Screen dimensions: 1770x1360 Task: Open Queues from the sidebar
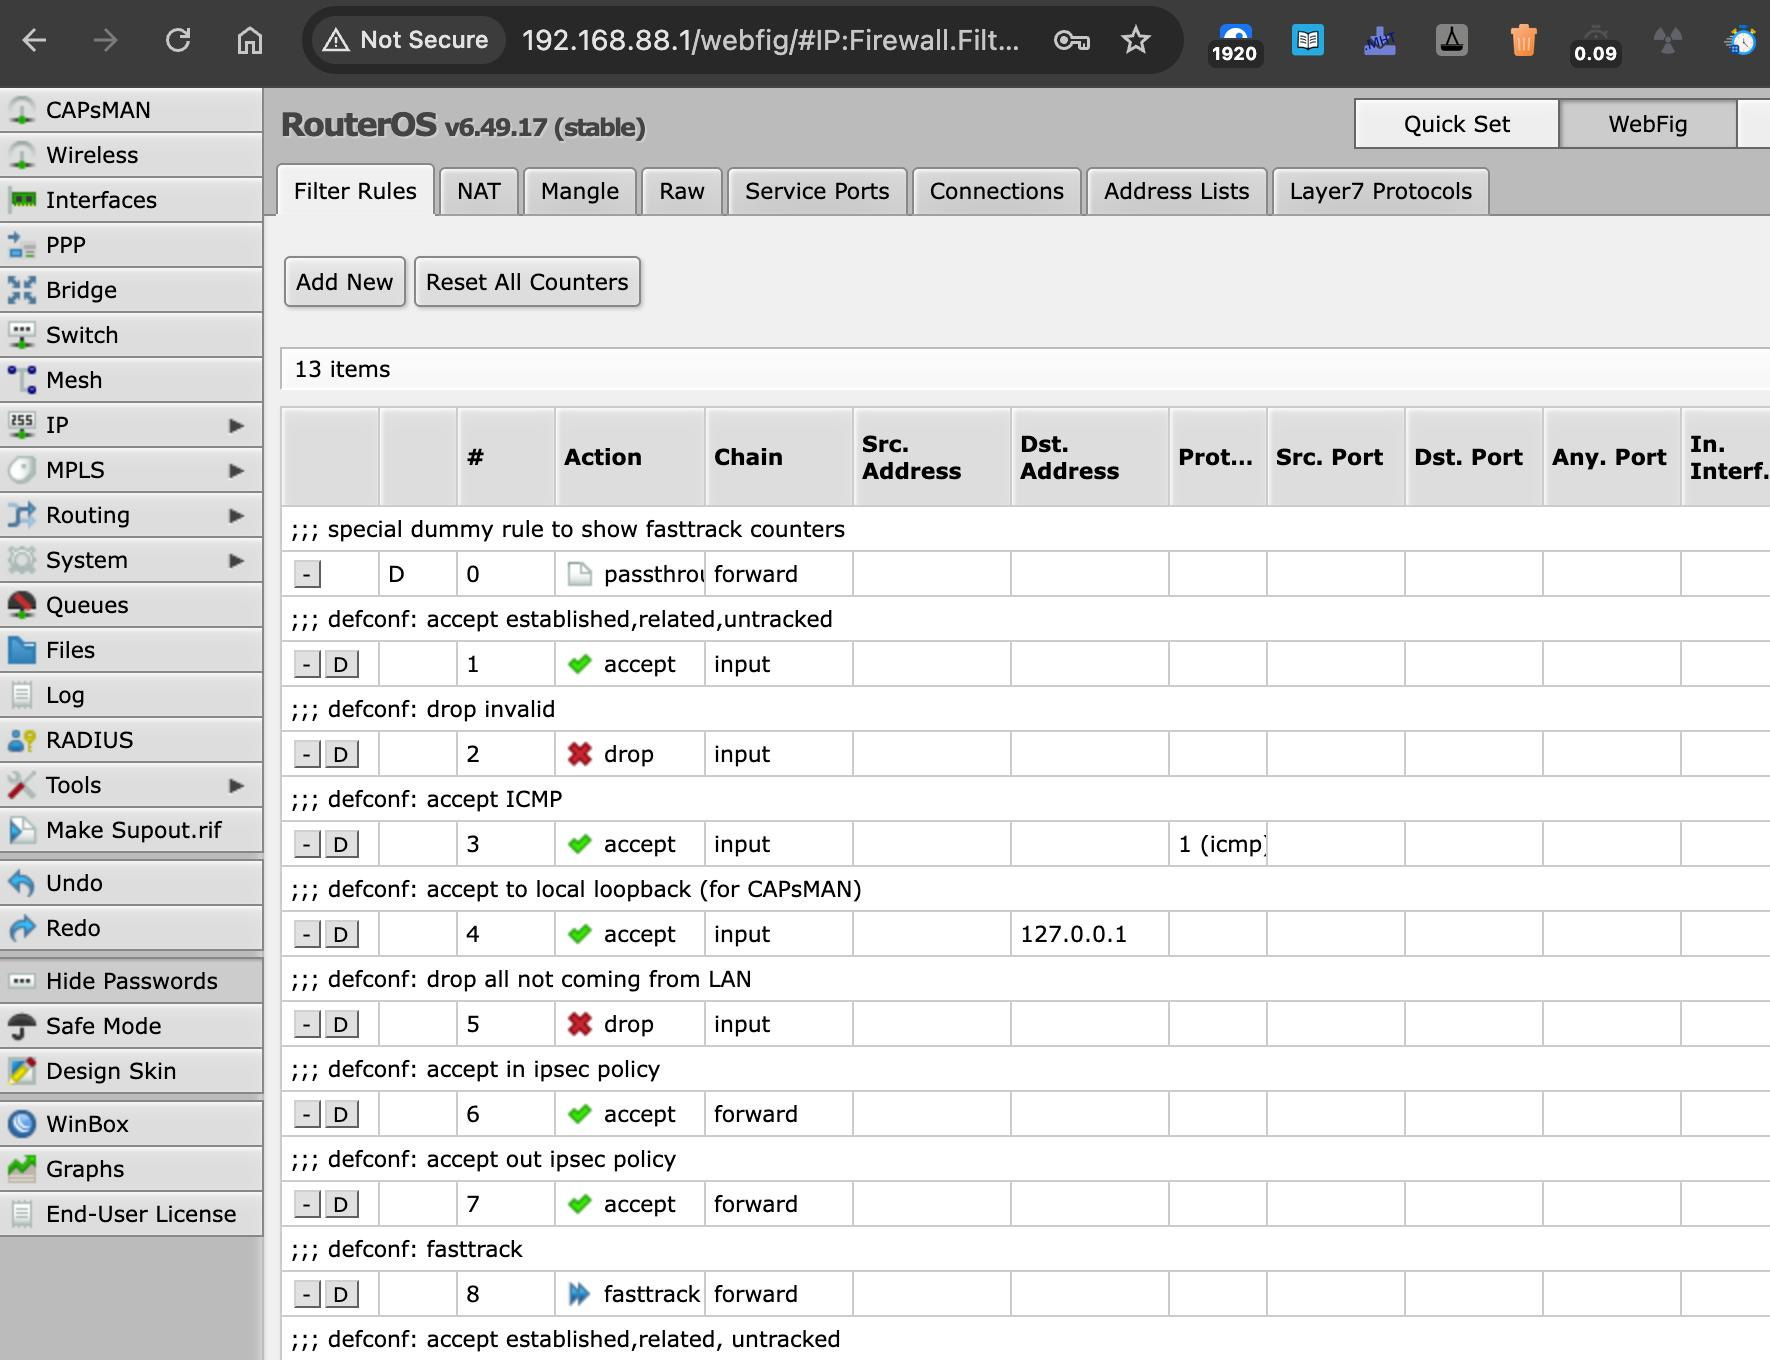pyautogui.click(x=131, y=605)
